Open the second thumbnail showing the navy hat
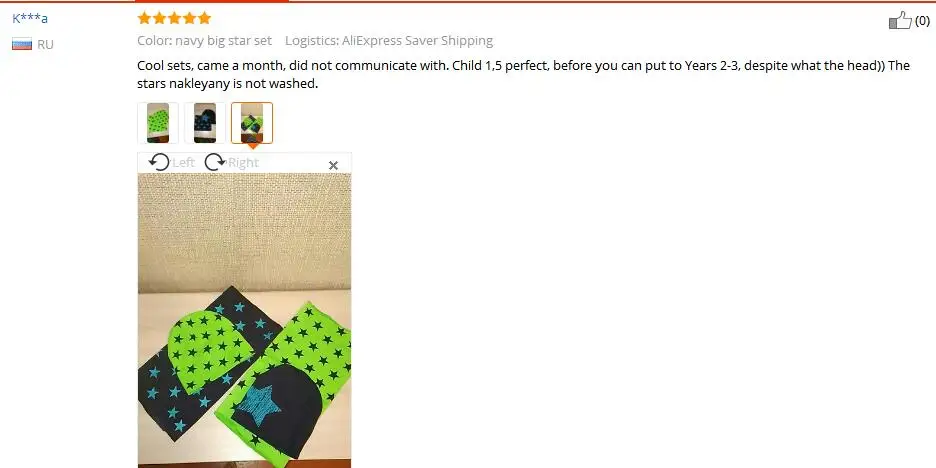The image size is (936, 468). tap(205, 123)
